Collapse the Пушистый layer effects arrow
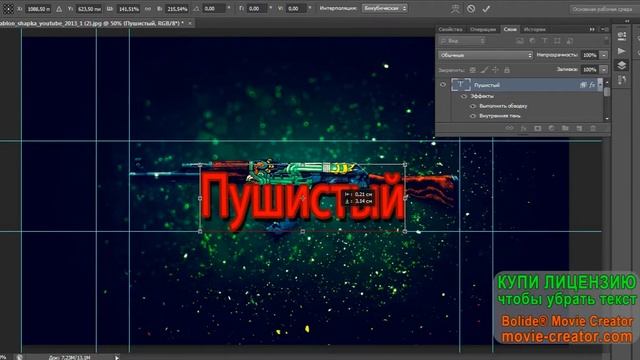Screen dimensions: 640x360 pos(600,85)
